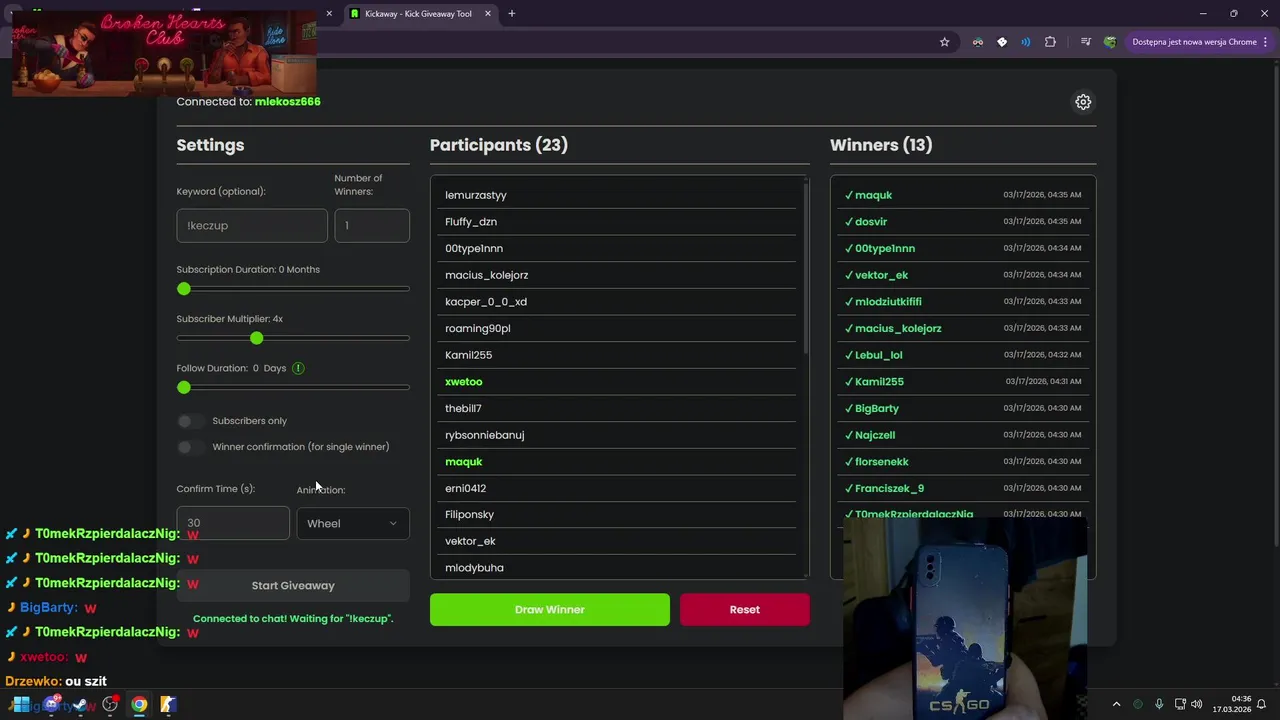Bookmark this page with the star icon

(944, 42)
